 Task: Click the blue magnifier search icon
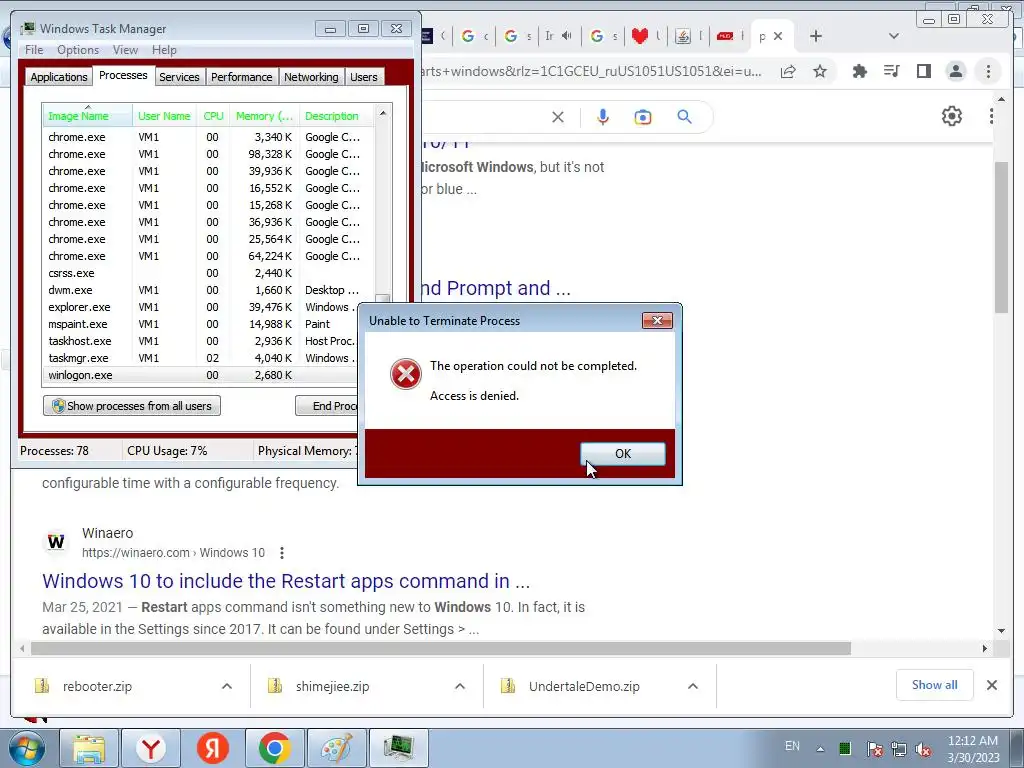coord(684,117)
